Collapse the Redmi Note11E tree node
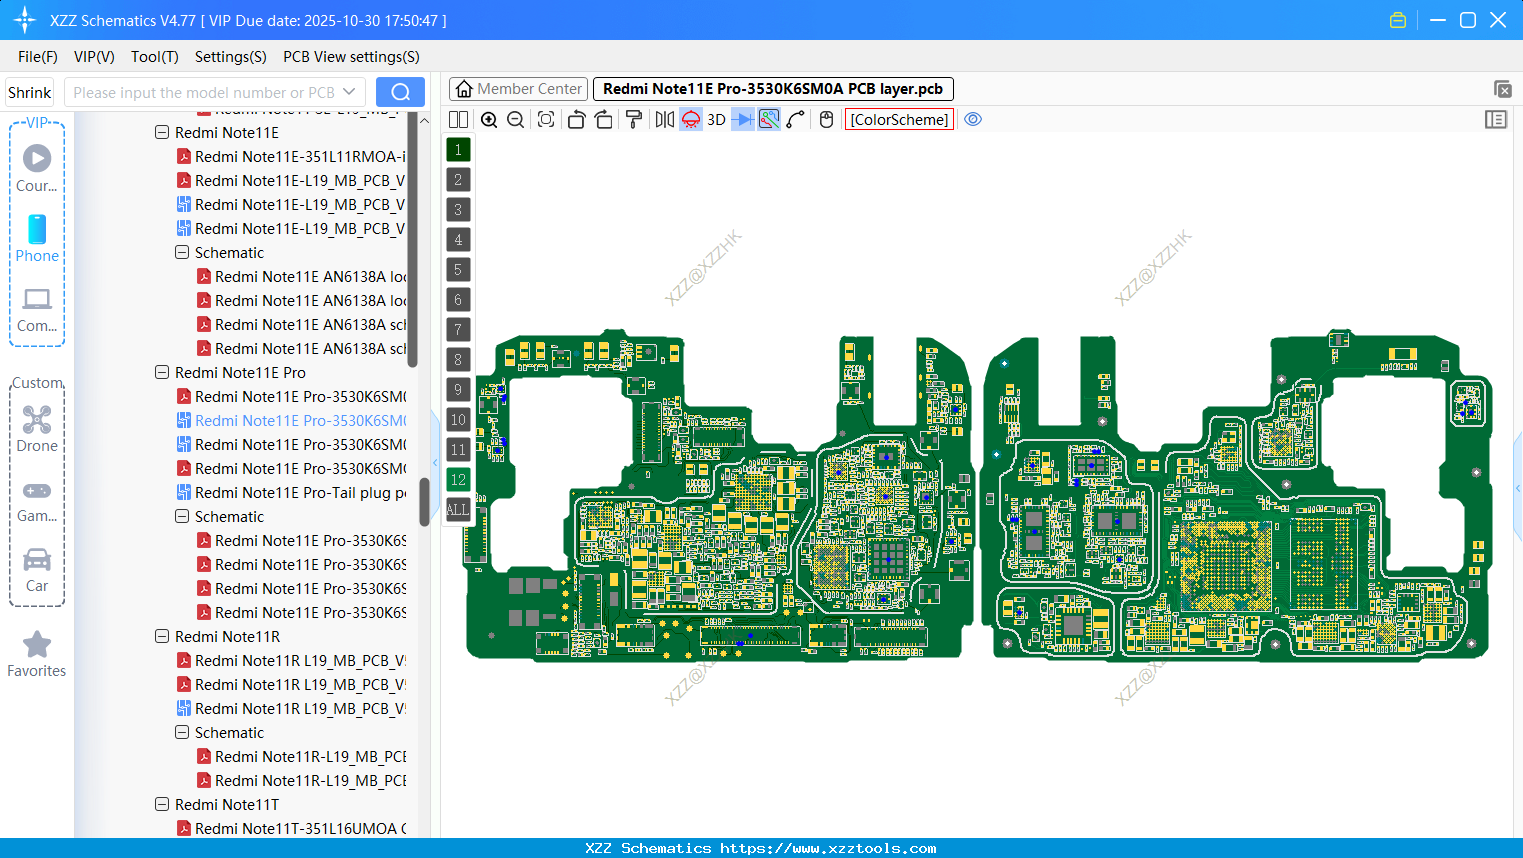 162,132
